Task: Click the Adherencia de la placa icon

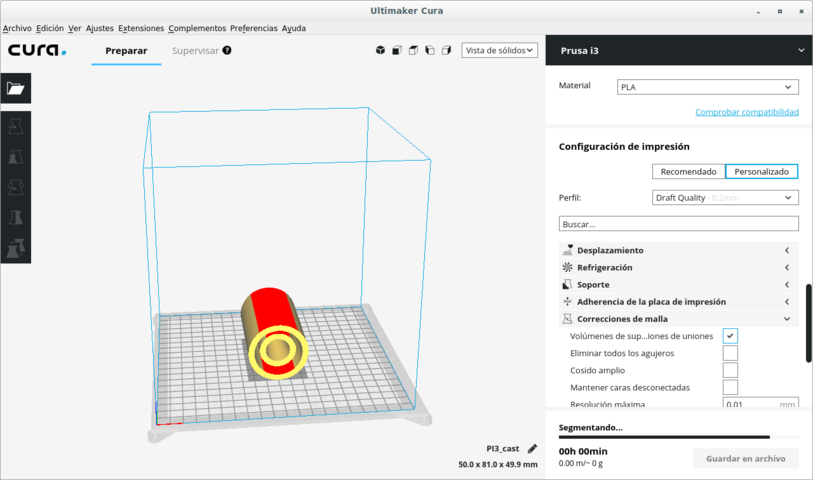Action: [x=568, y=302]
